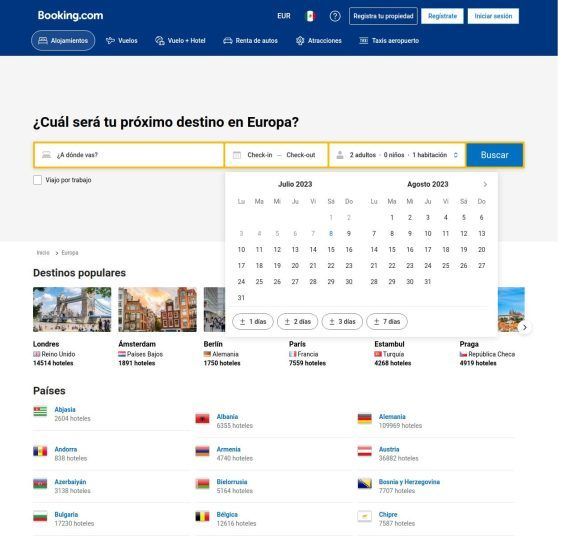
Task: Click the Alemania country link
Action: (x=392, y=417)
